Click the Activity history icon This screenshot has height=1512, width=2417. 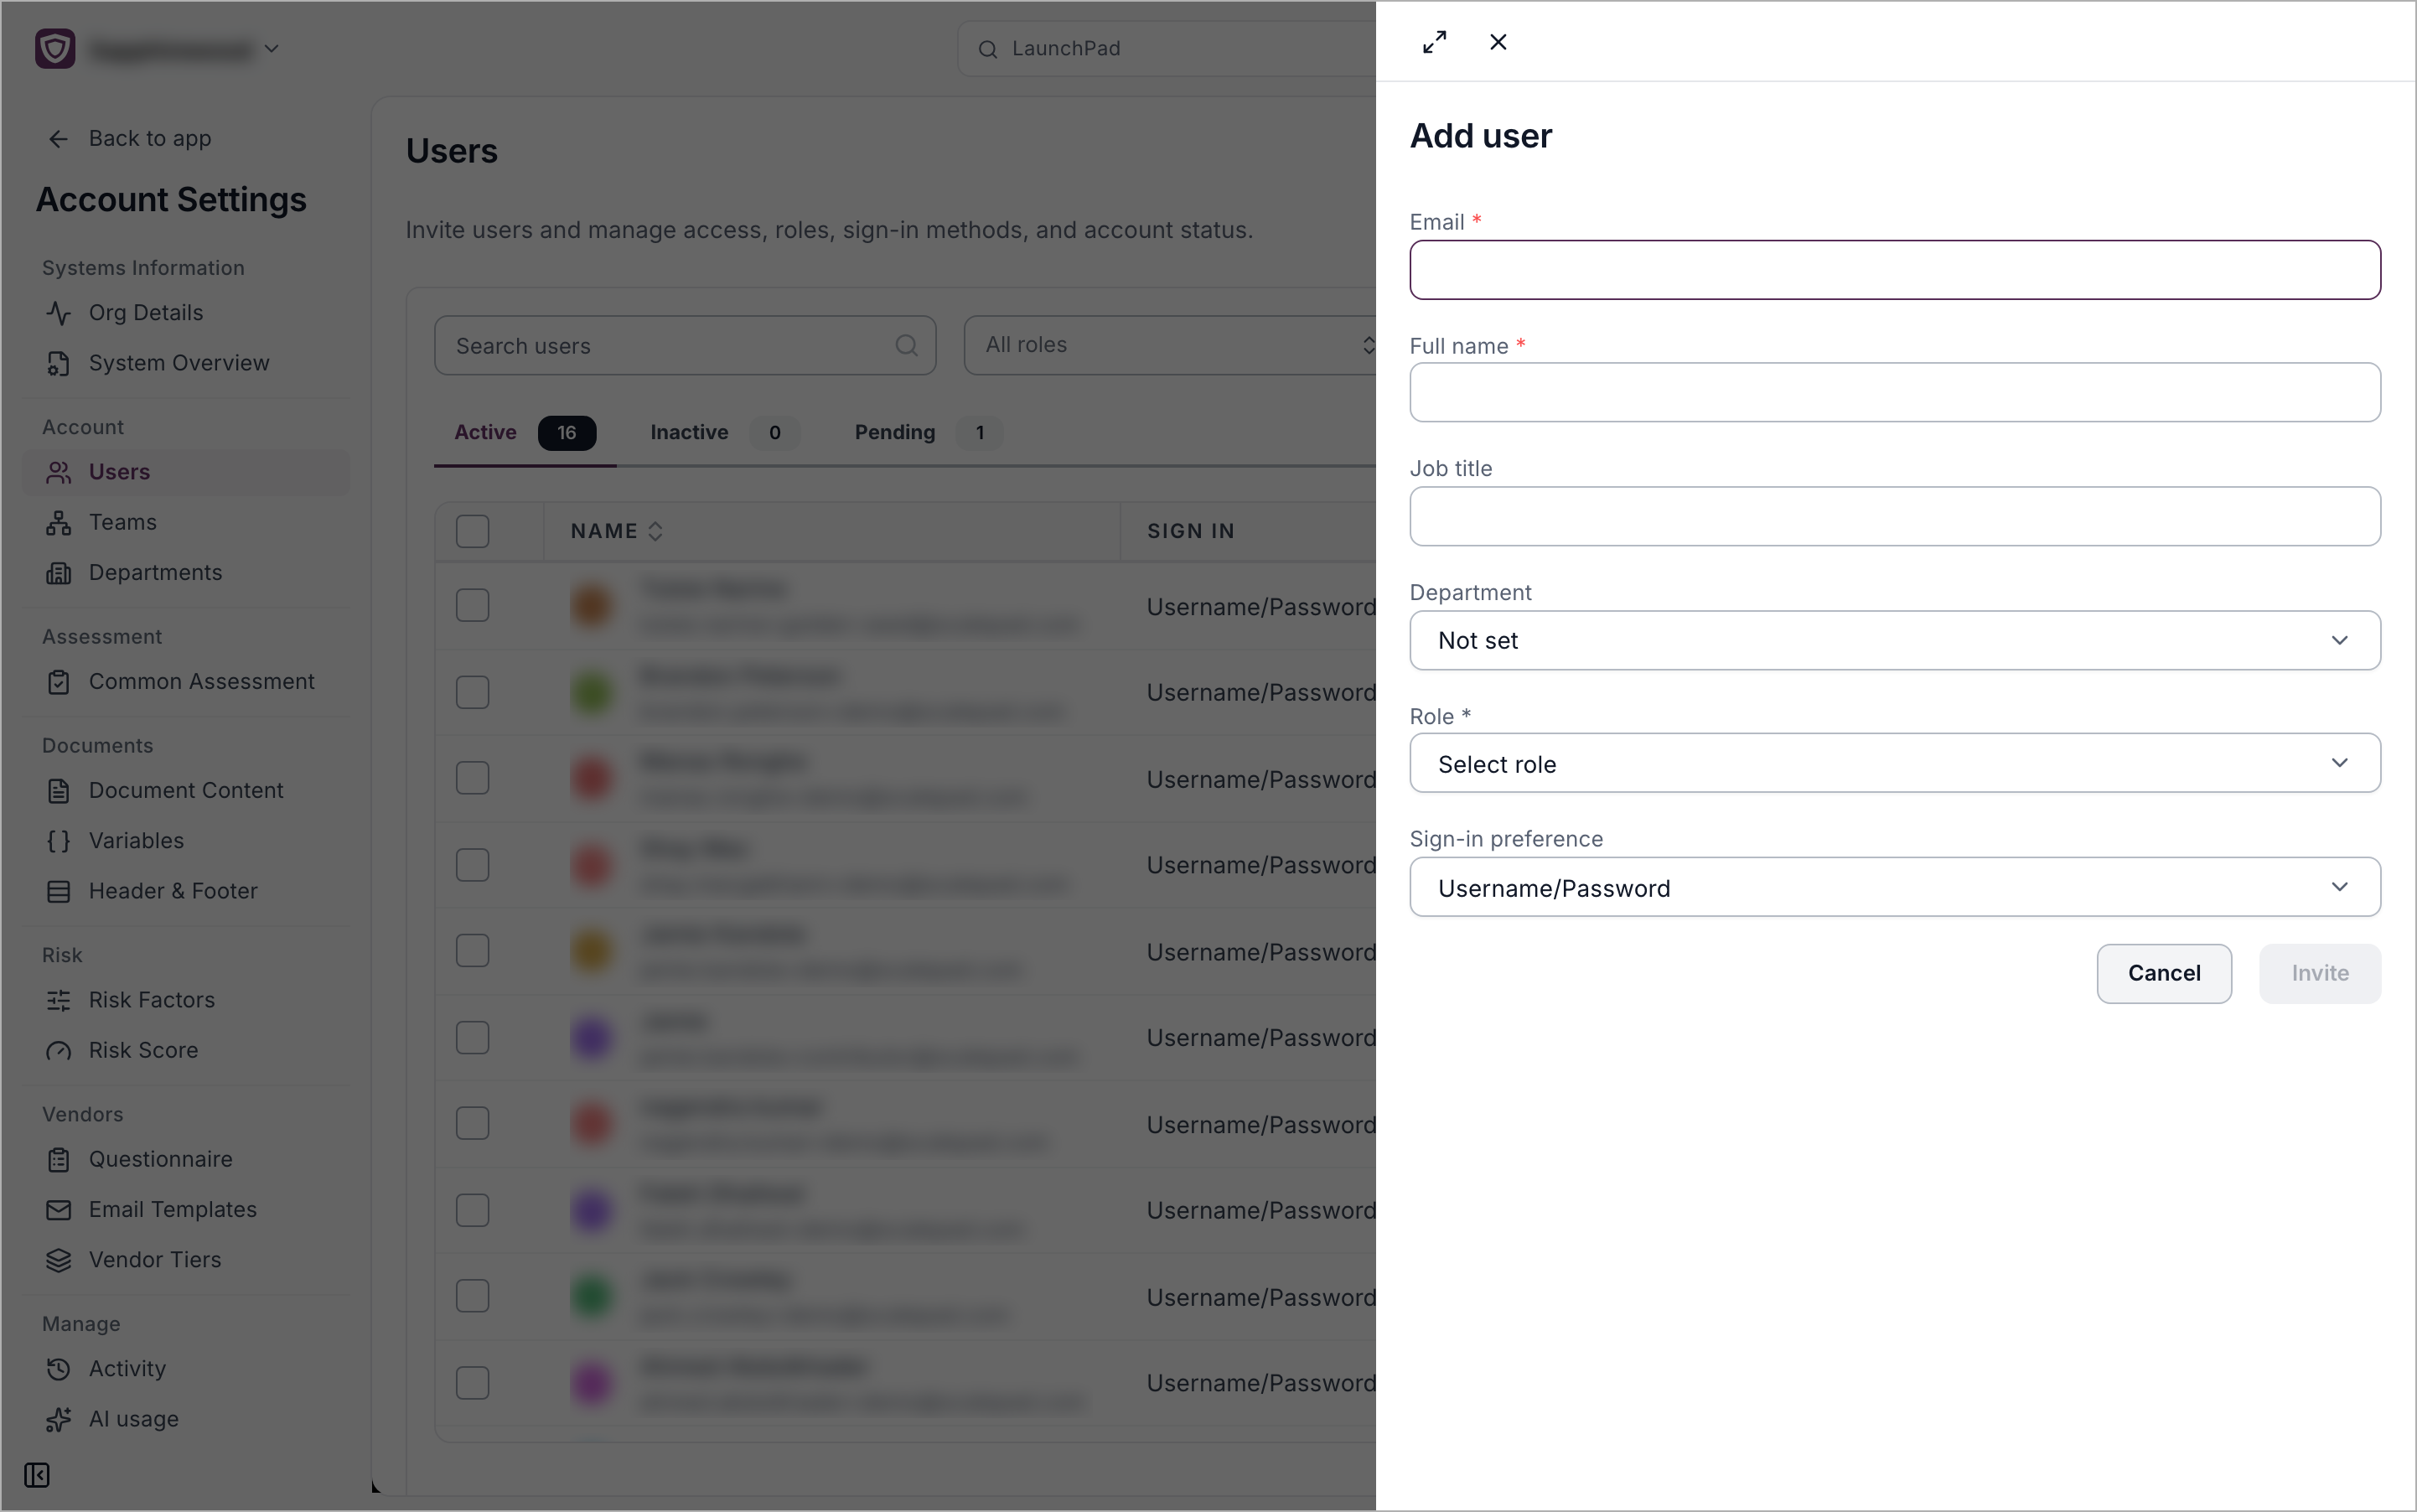(59, 1369)
